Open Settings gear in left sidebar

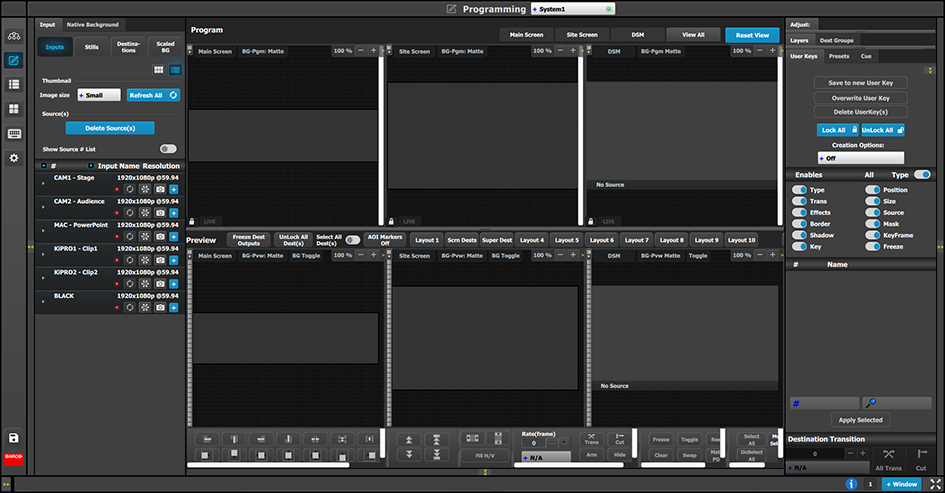(14, 158)
